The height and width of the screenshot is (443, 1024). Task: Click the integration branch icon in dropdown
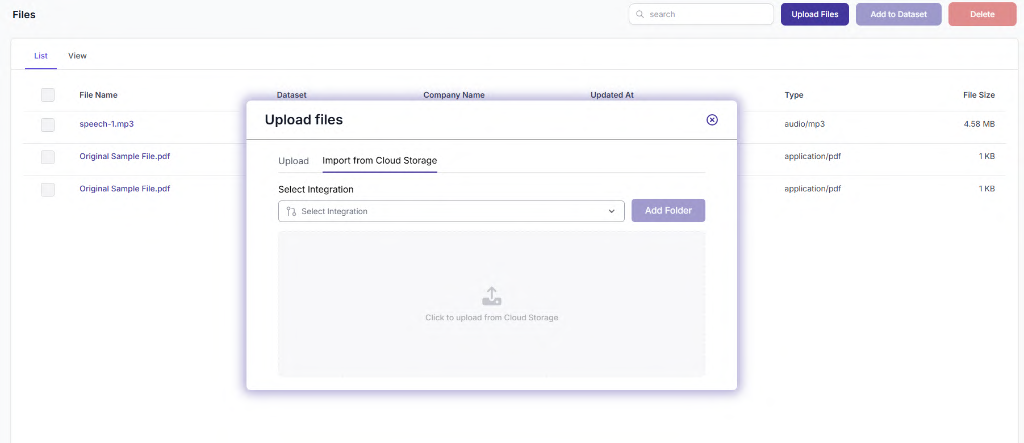pos(291,211)
